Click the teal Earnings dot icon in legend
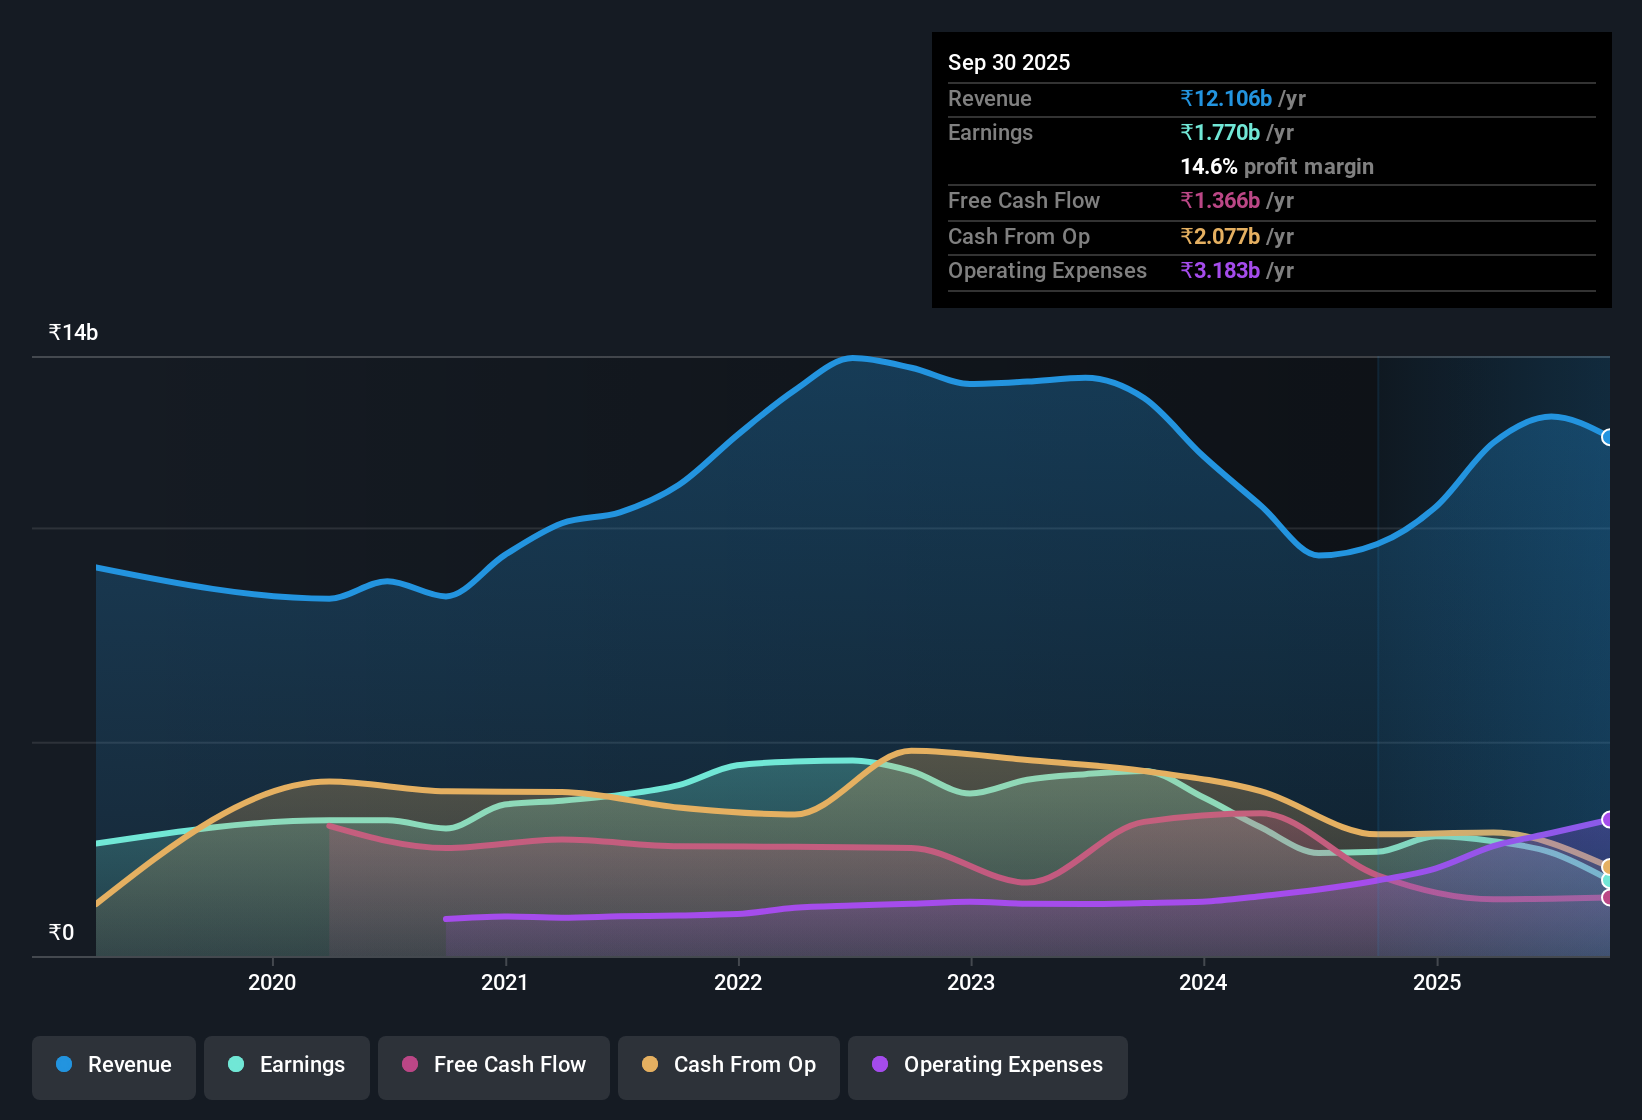Viewport: 1642px width, 1120px height. coord(236,1065)
